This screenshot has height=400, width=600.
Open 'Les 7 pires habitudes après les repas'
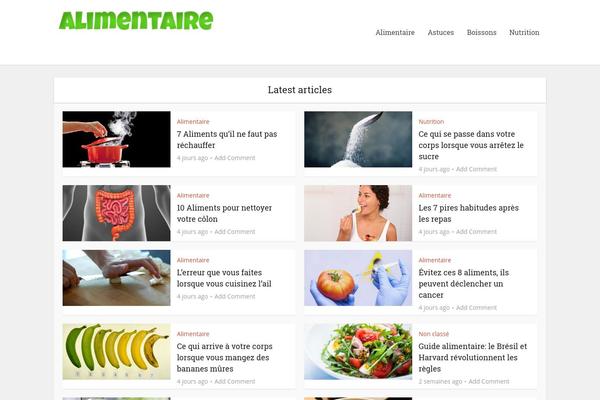pyautogui.click(x=468, y=214)
